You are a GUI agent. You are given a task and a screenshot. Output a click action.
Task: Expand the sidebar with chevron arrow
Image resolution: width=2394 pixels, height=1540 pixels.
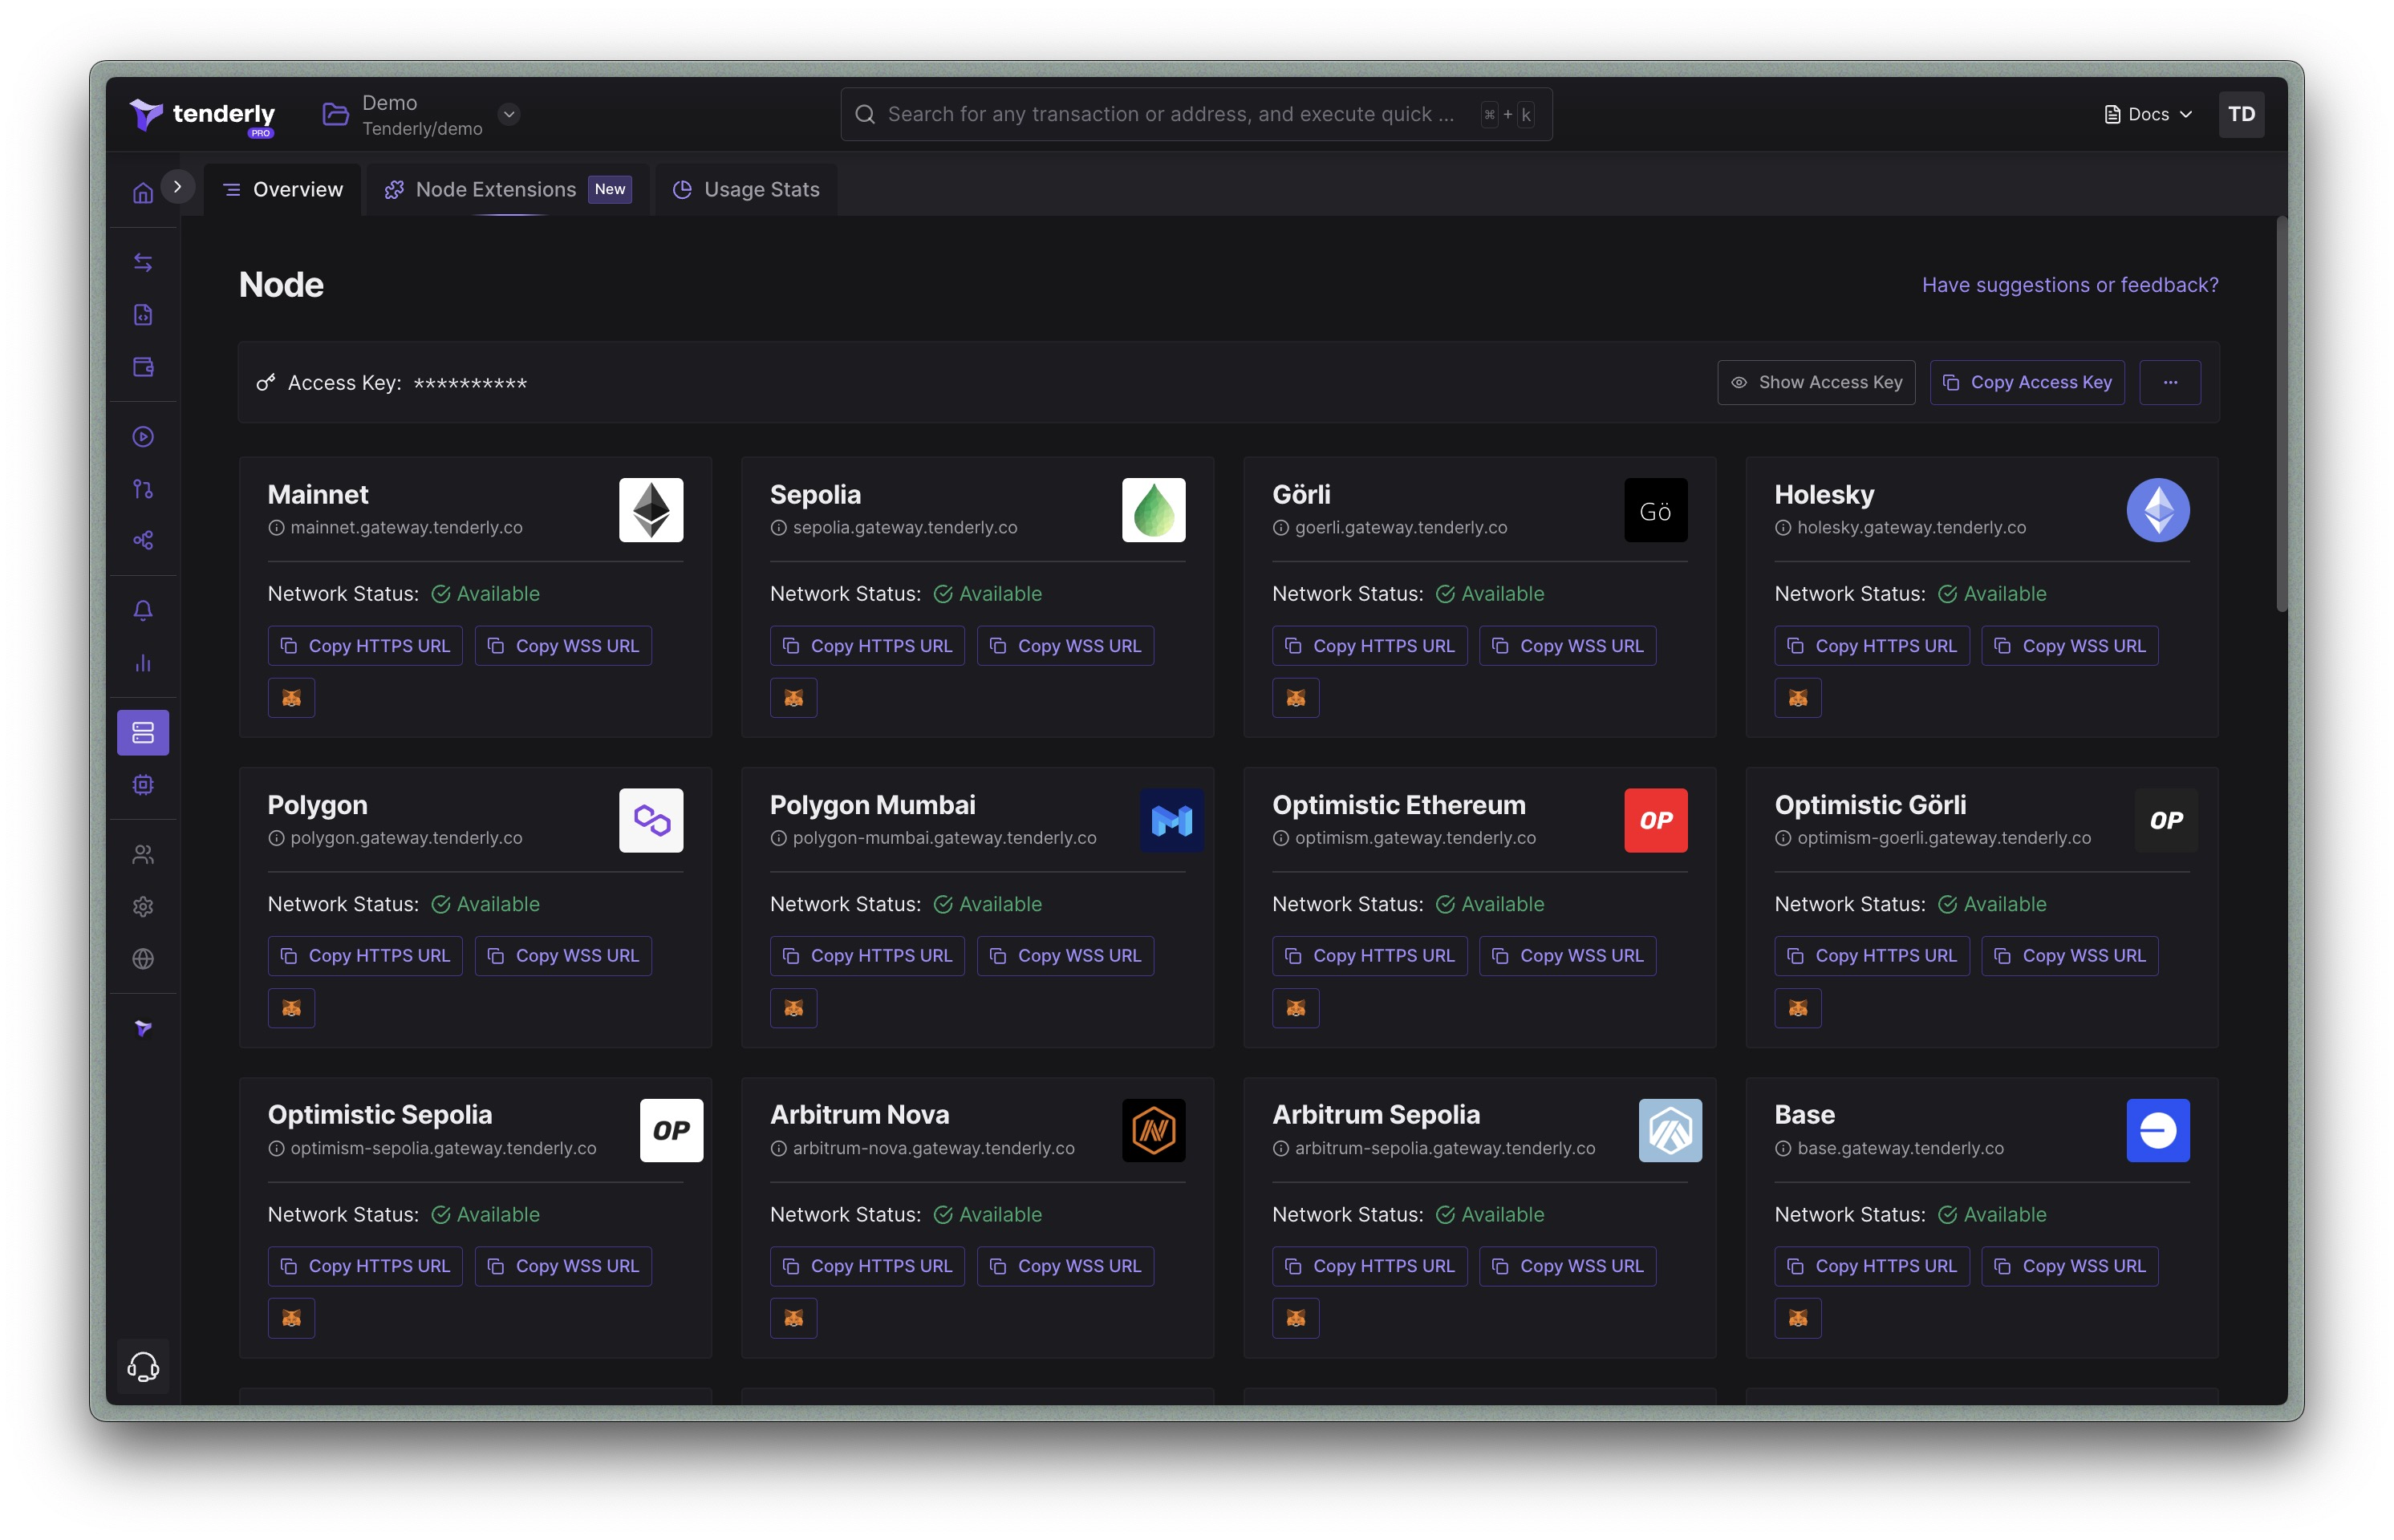[x=177, y=186]
